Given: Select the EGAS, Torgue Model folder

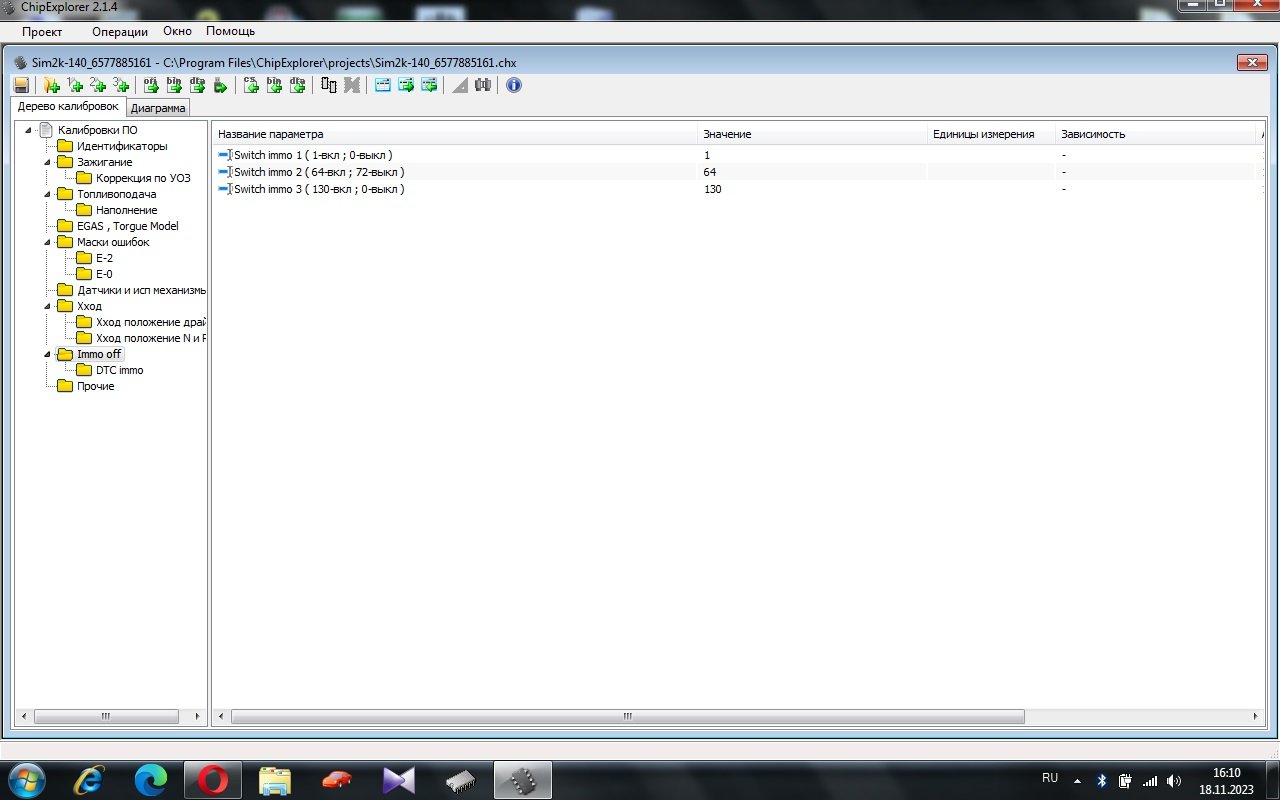Looking at the screenshot, I should 127,226.
